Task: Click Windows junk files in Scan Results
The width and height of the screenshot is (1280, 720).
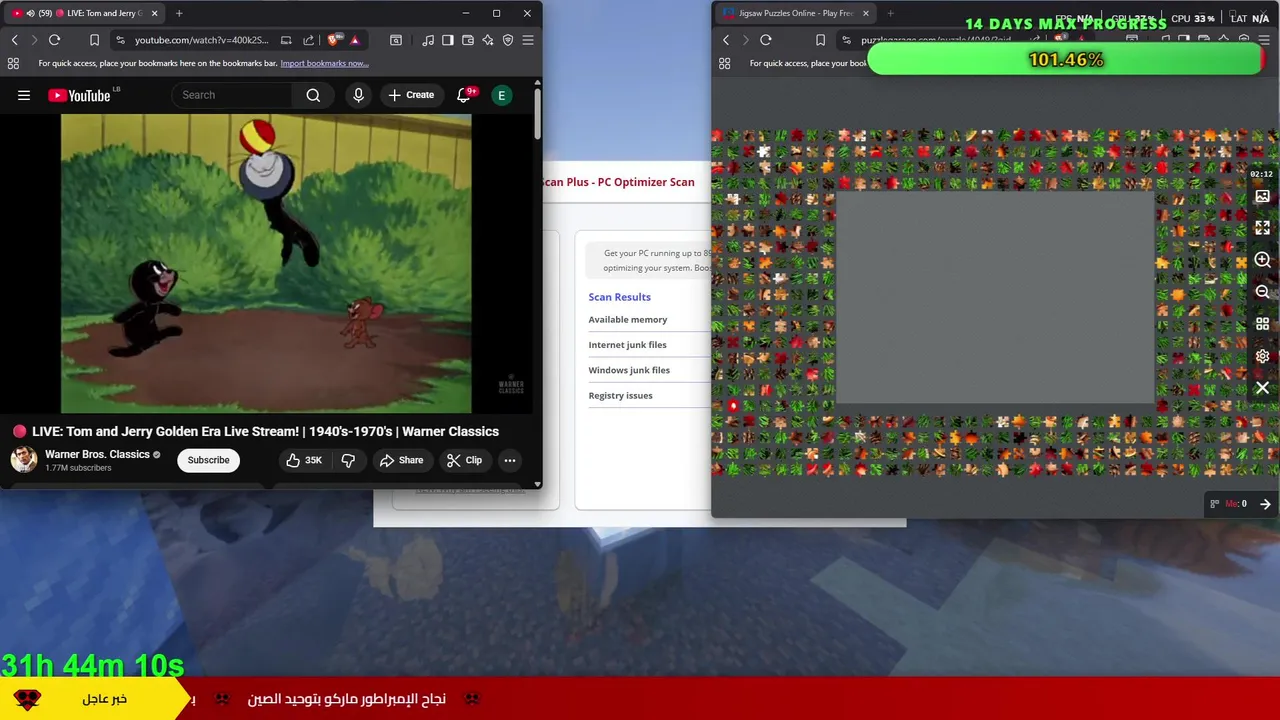Action: (x=629, y=370)
